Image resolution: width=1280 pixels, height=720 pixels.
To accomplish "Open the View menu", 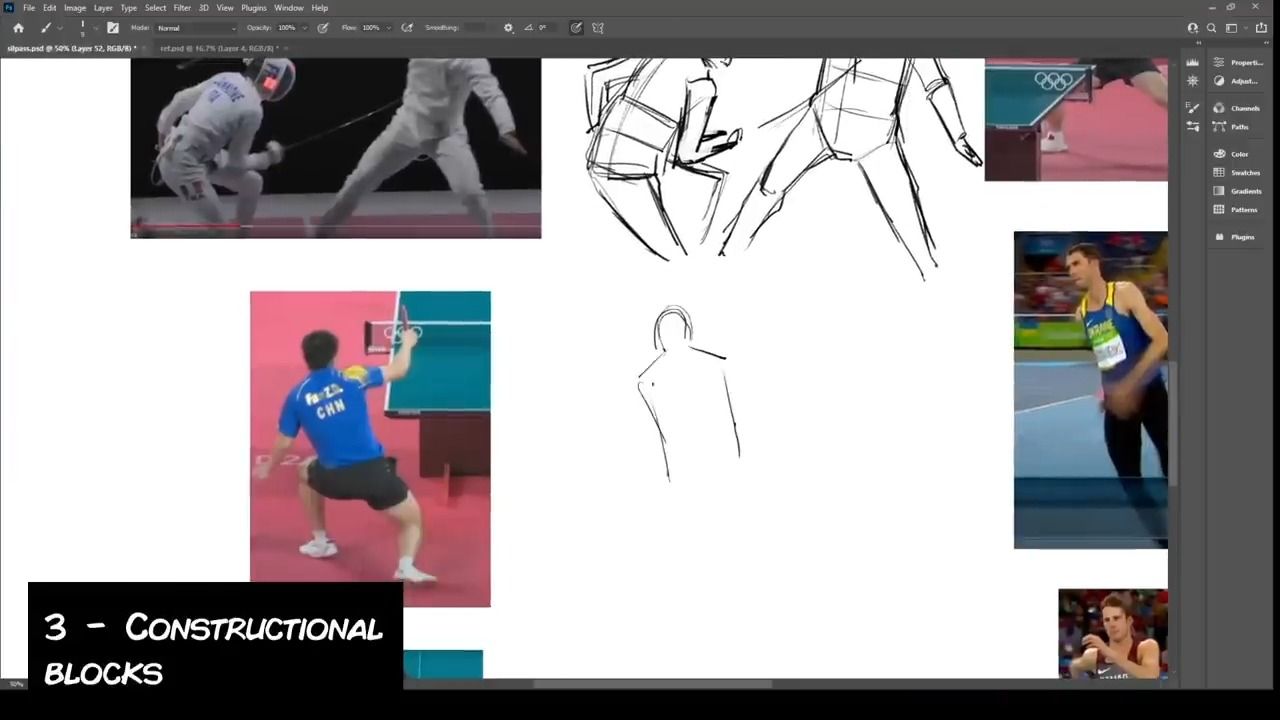I will pos(225,8).
